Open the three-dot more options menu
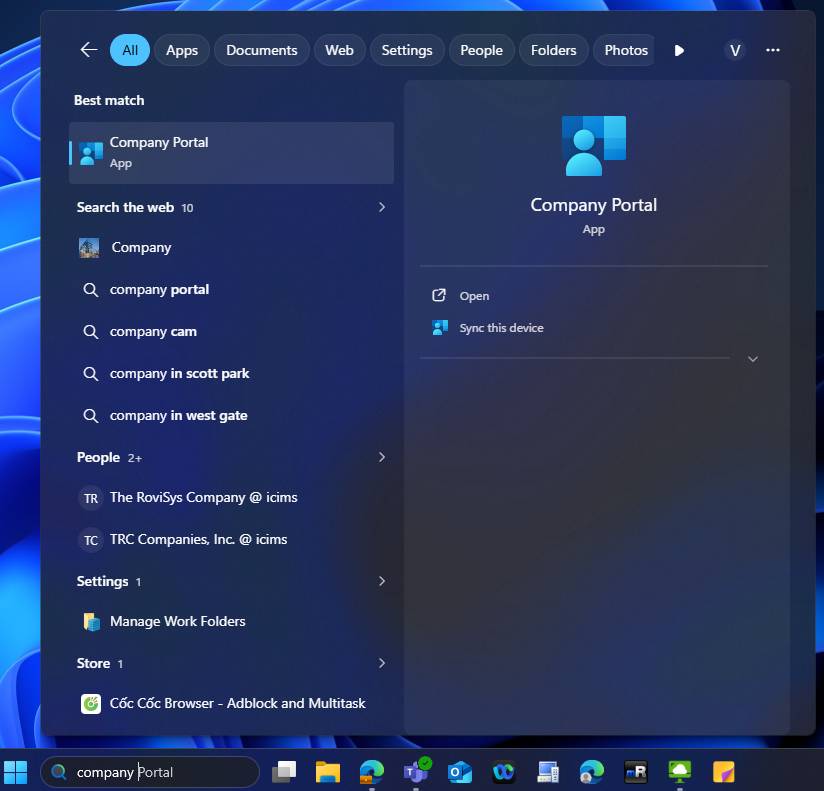824x791 pixels. point(772,50)
